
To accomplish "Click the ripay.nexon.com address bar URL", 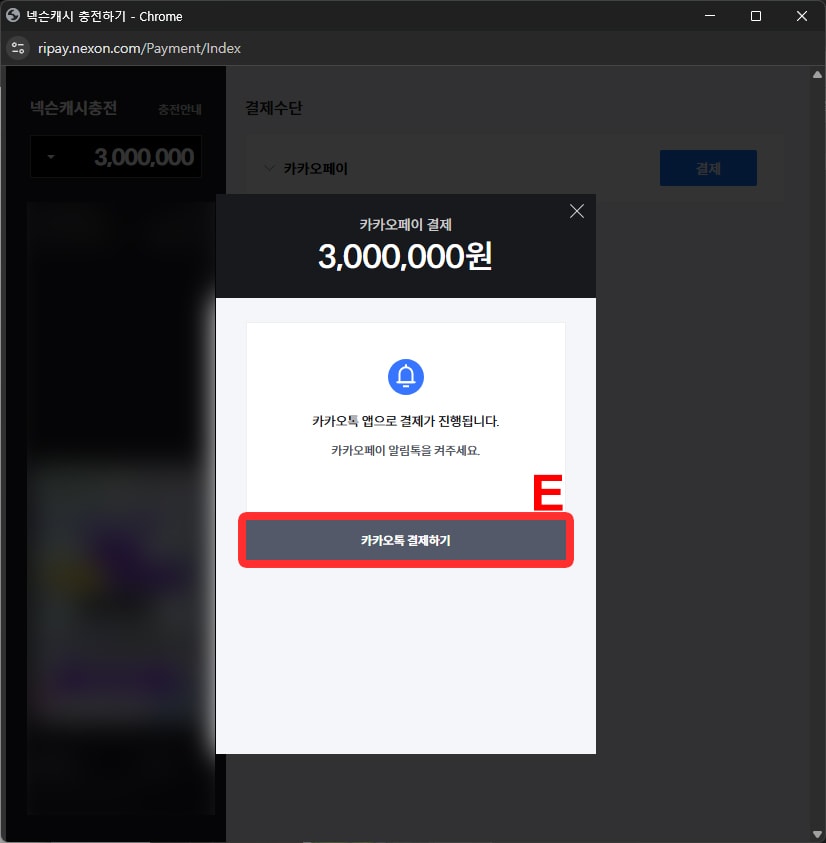I will point(139,48).
